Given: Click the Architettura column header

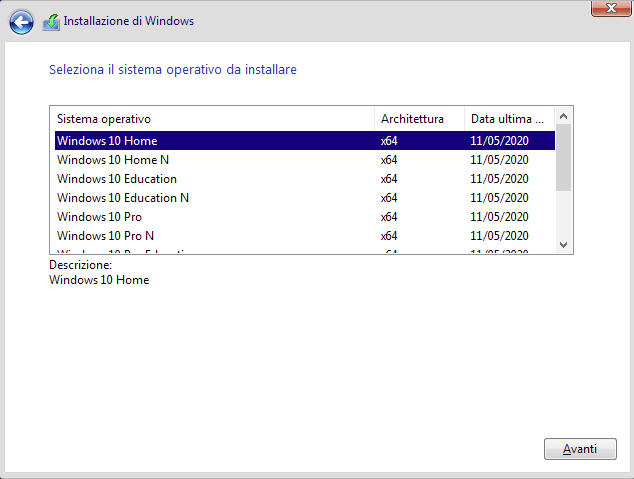Looking at the screenshot, I should [420, 119].
